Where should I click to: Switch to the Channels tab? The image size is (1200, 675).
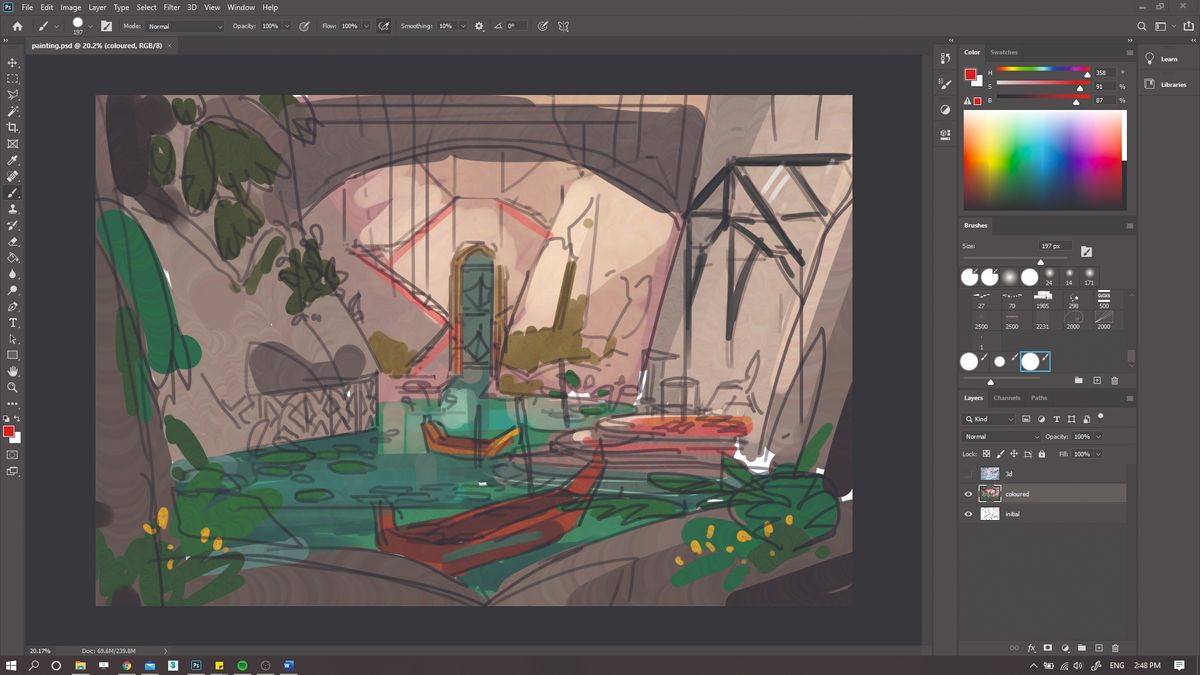pos(1005,397)
